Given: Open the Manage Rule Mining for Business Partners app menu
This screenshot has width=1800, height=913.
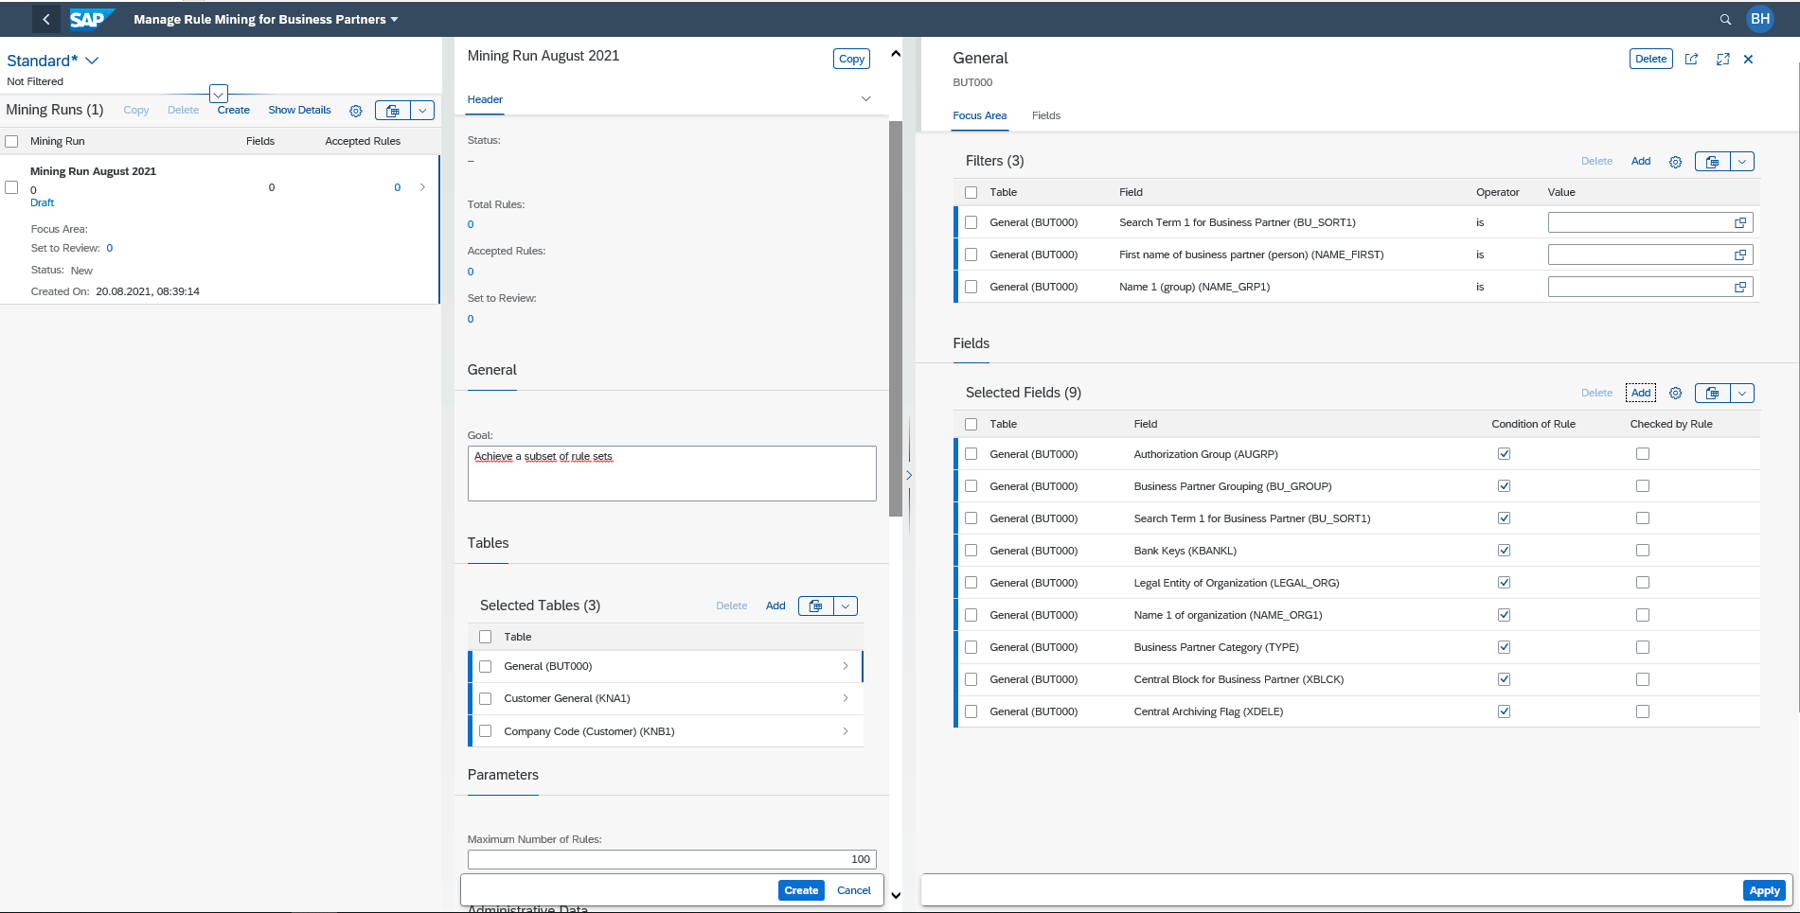Looking at the screenshot, I should [265, 18].
